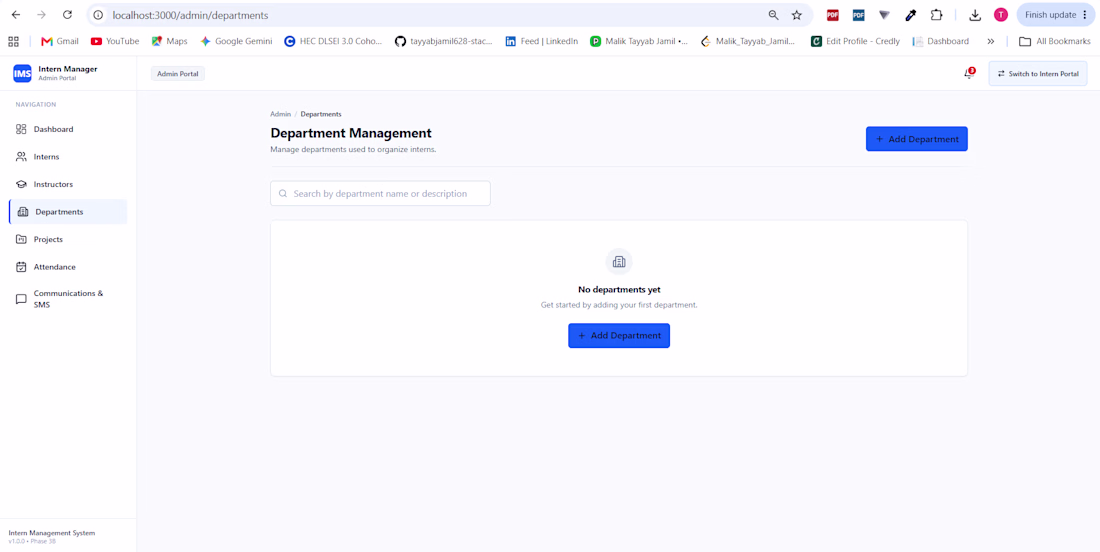
Task: Click the blue PDF extension icon
Action: 859,15
